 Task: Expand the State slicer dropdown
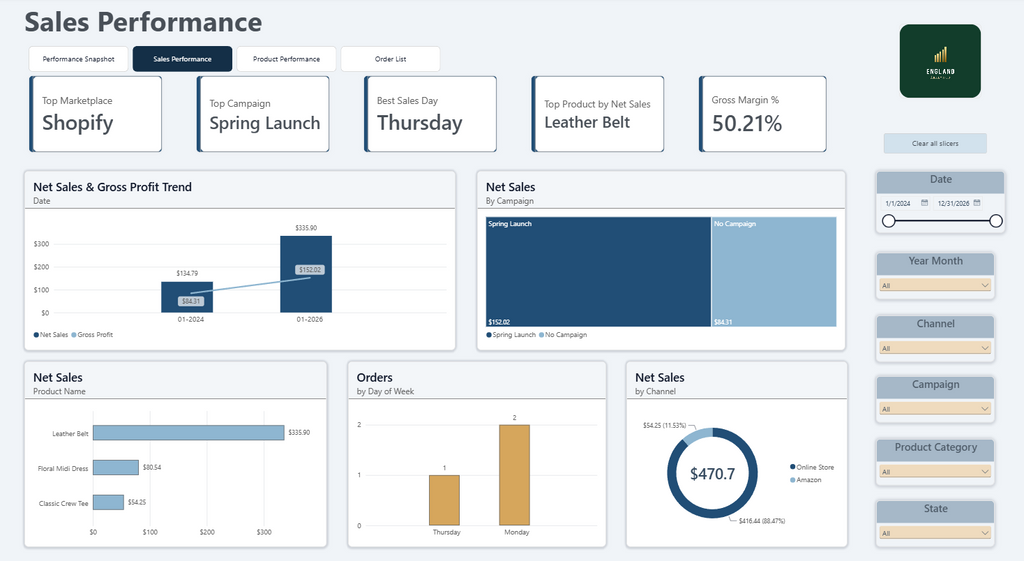(935, 533)
